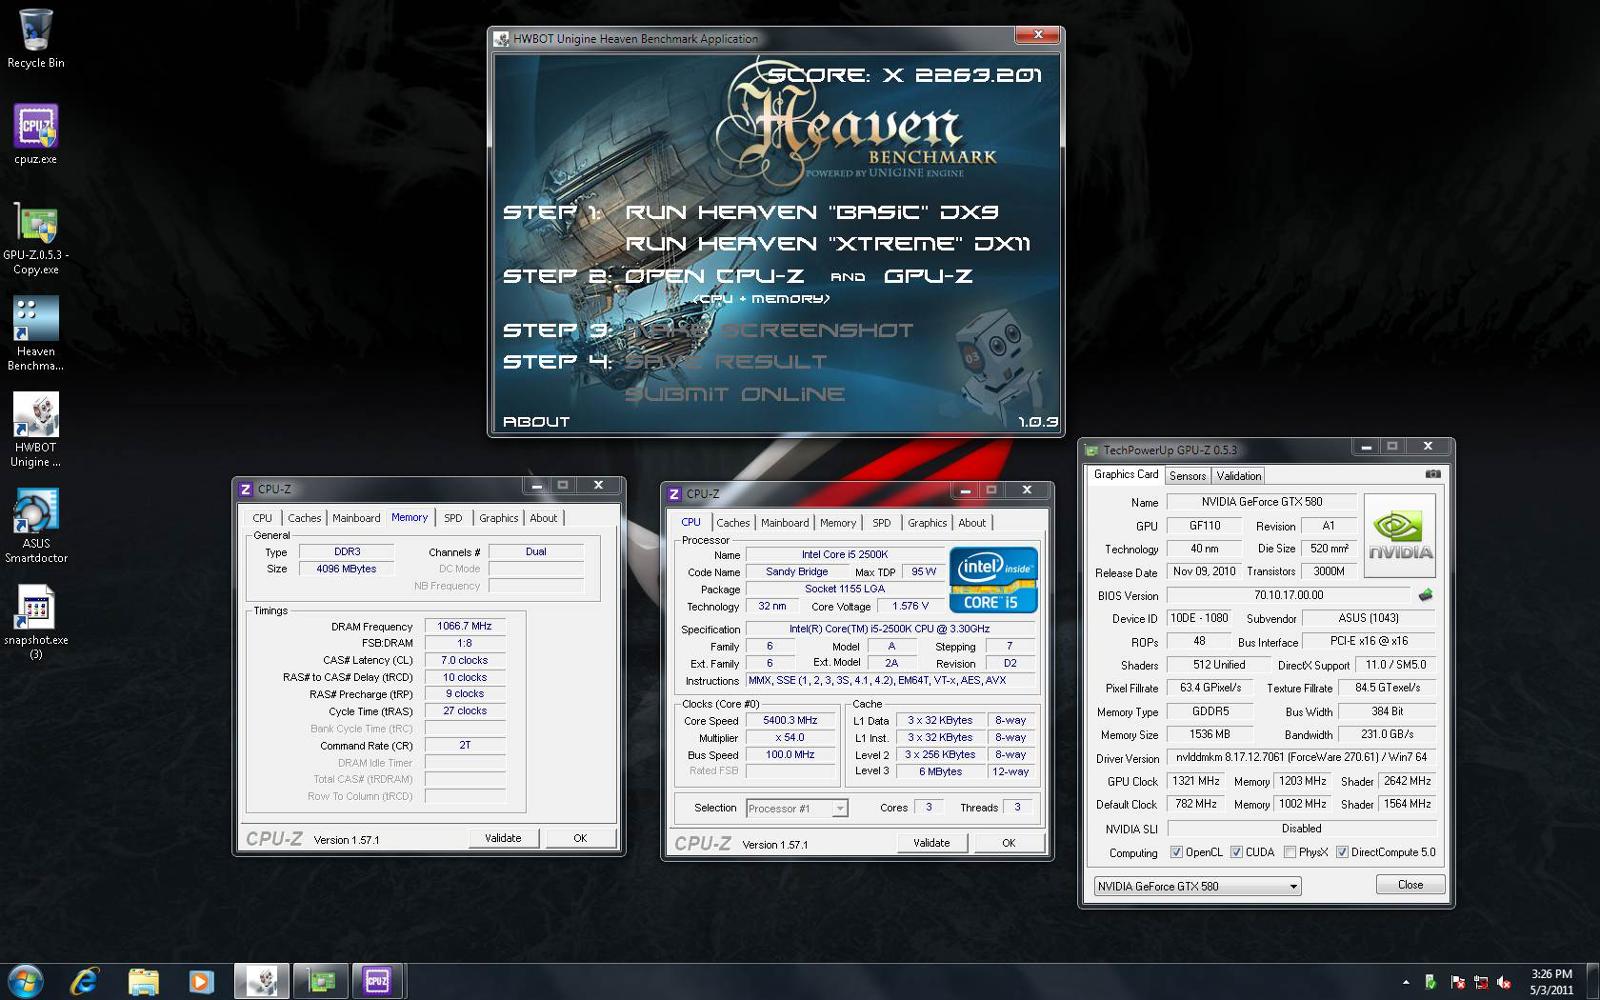
Task: Open the Processor #1 selection dropdown
Action: pyautogui.click(x=796, y=808)
